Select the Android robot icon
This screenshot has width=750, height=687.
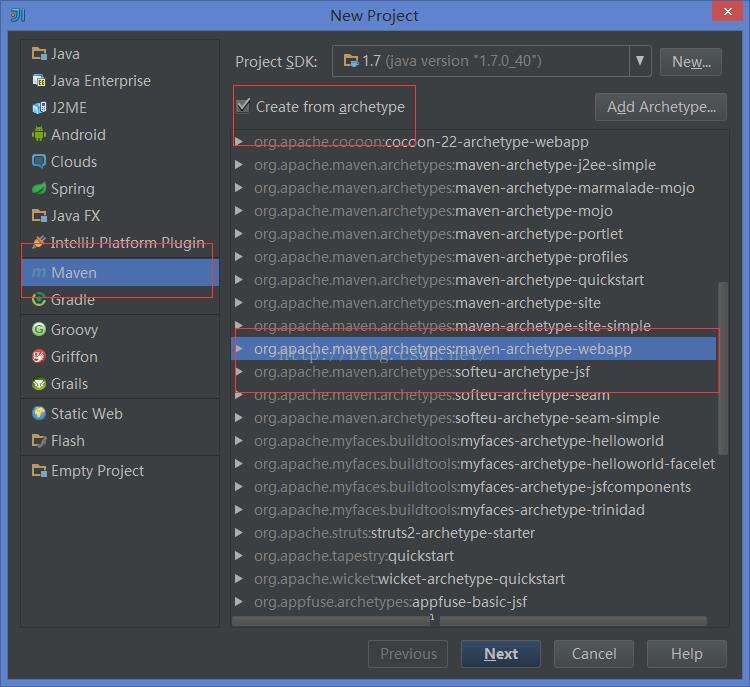[39, 135]
